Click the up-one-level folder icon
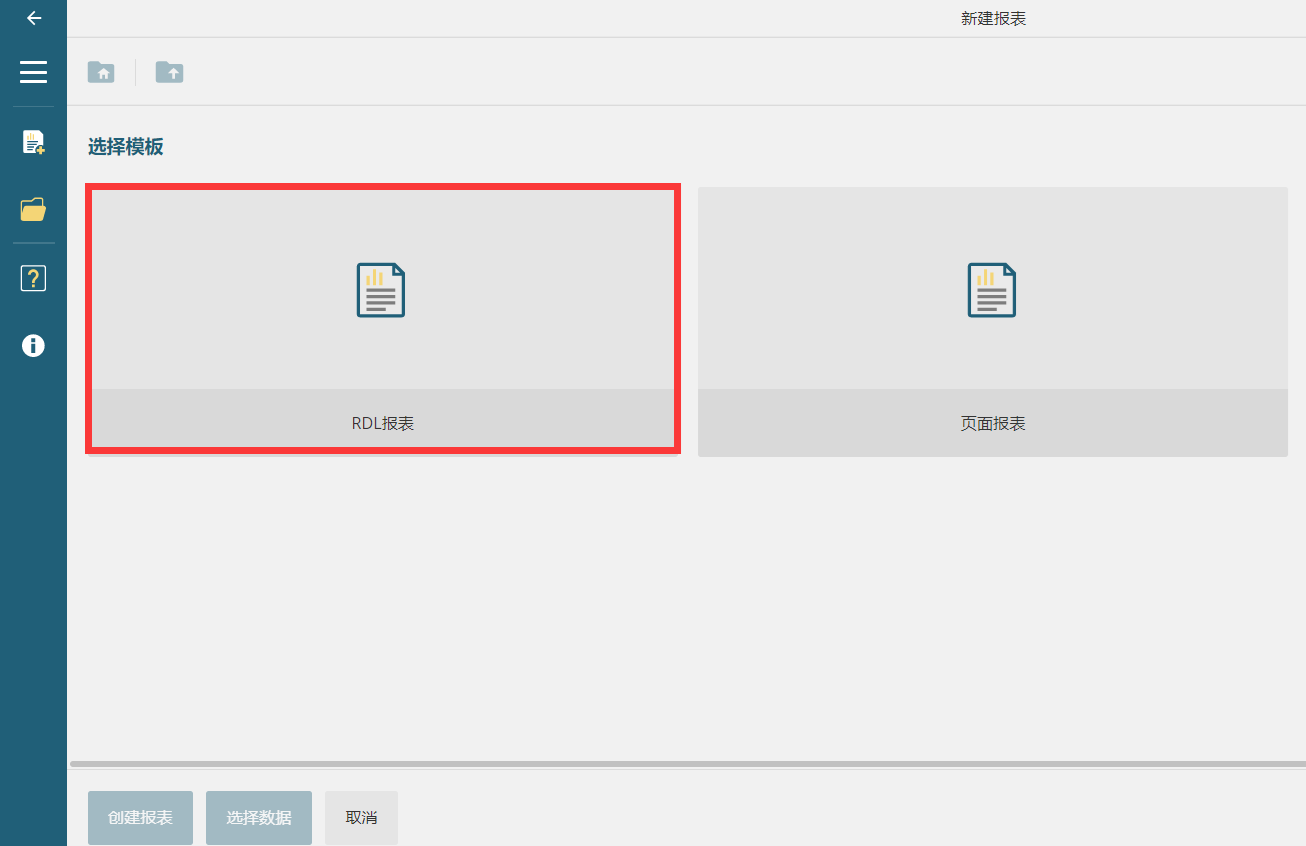The image size is (1306, 846). click(169, 72)
